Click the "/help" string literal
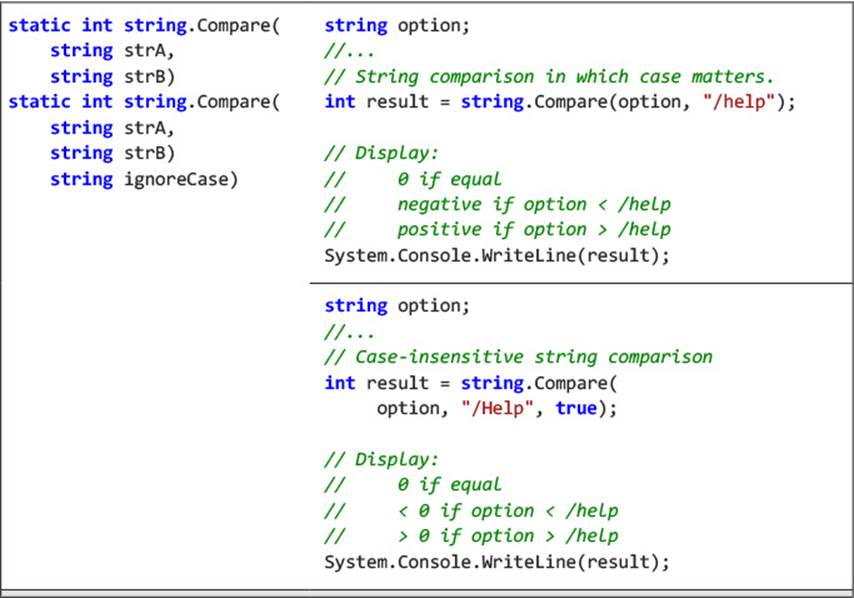 coord(739,102)
